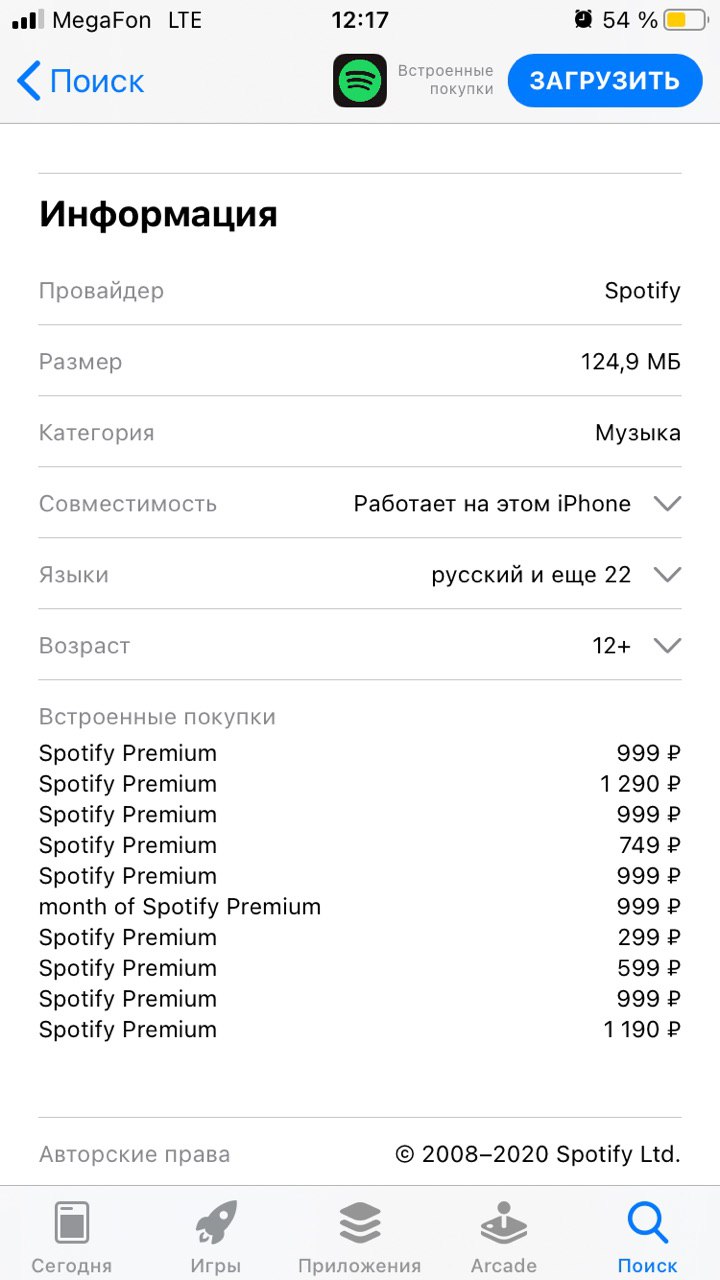Open the Игры rocket tab
The width and height of the screenshot is (720, 1280).
tap(216, 1223)
